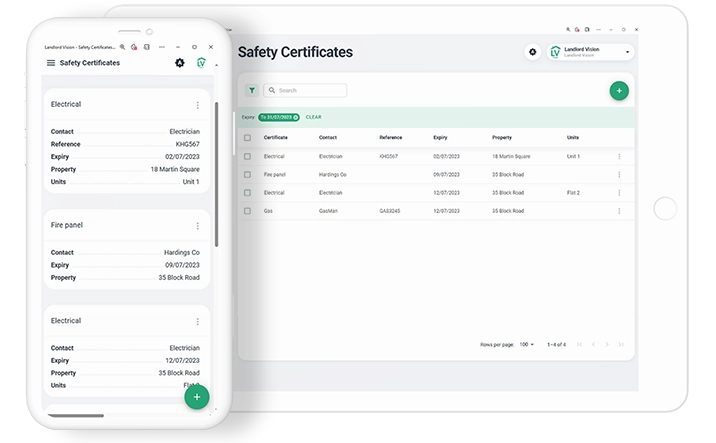Click GasMan contact cell
The width and height of the screenshot is (716, 443).
pyautogui.click(x=328, y=211)
